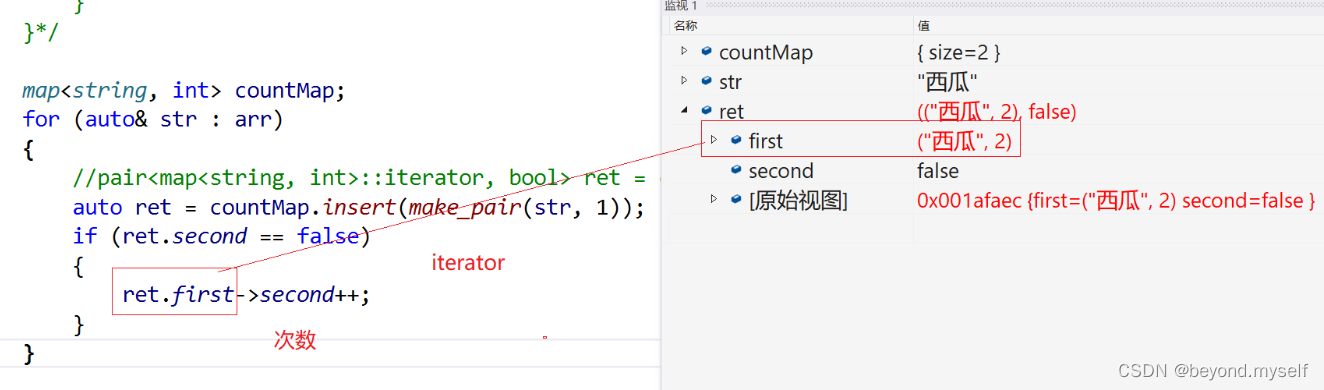1324x390 pixels.
Task: Click the 名称 column header
Action: coord(685,25)
